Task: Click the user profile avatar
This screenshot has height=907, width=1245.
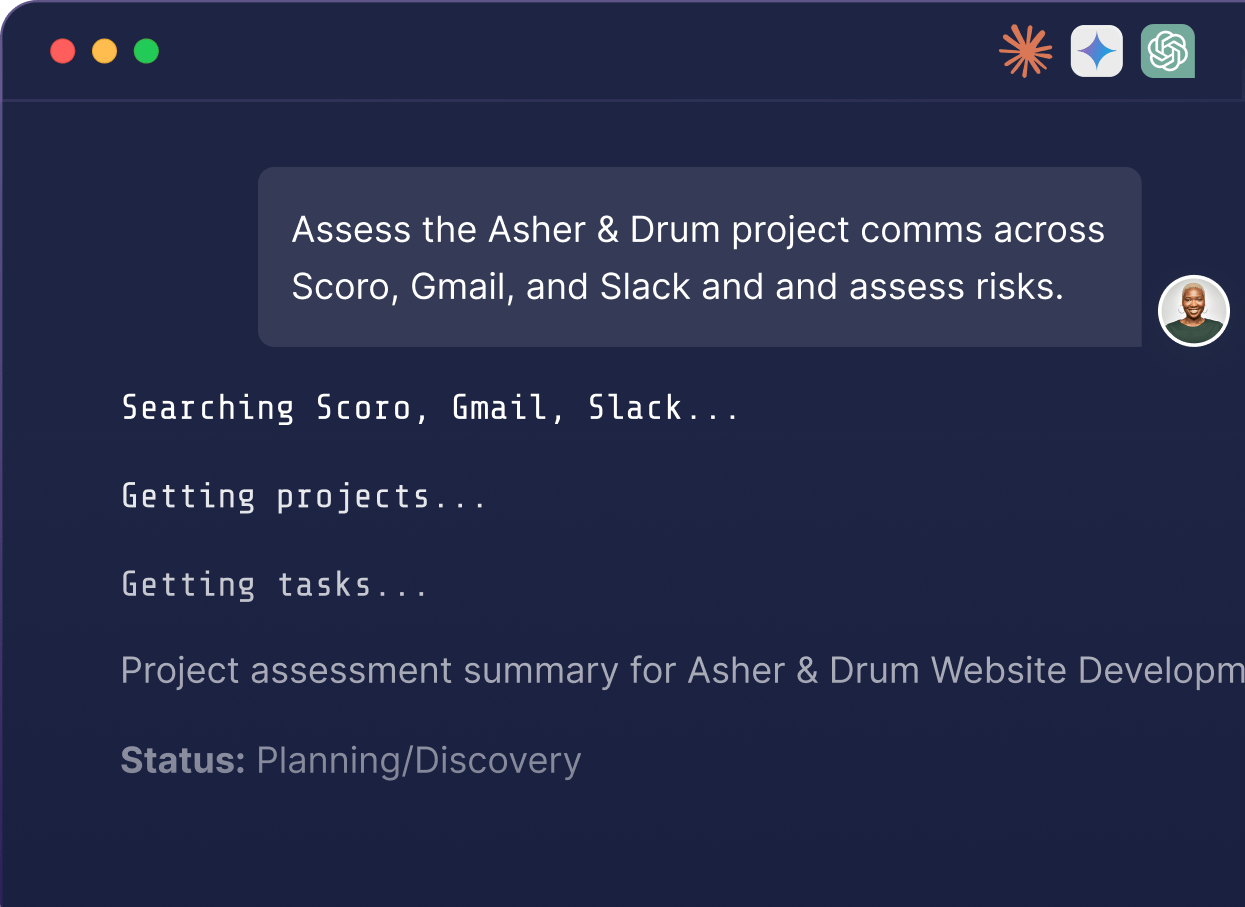Action: [x=1193, y=311]
